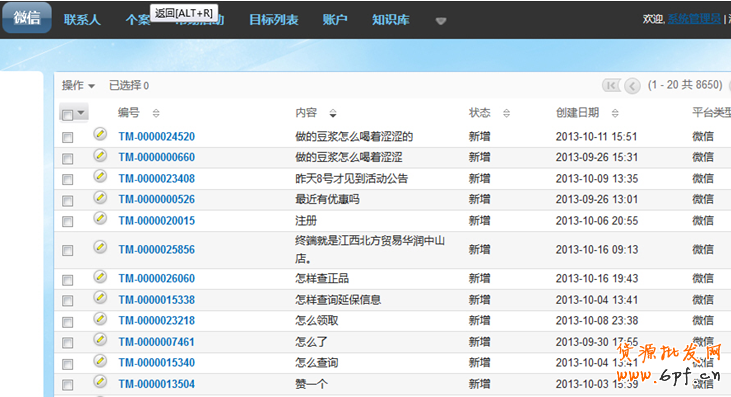This screenshot has height=397, width=731.
Task: Edit record TM-0000025856 via pencil icon
Action: [100, 247]
